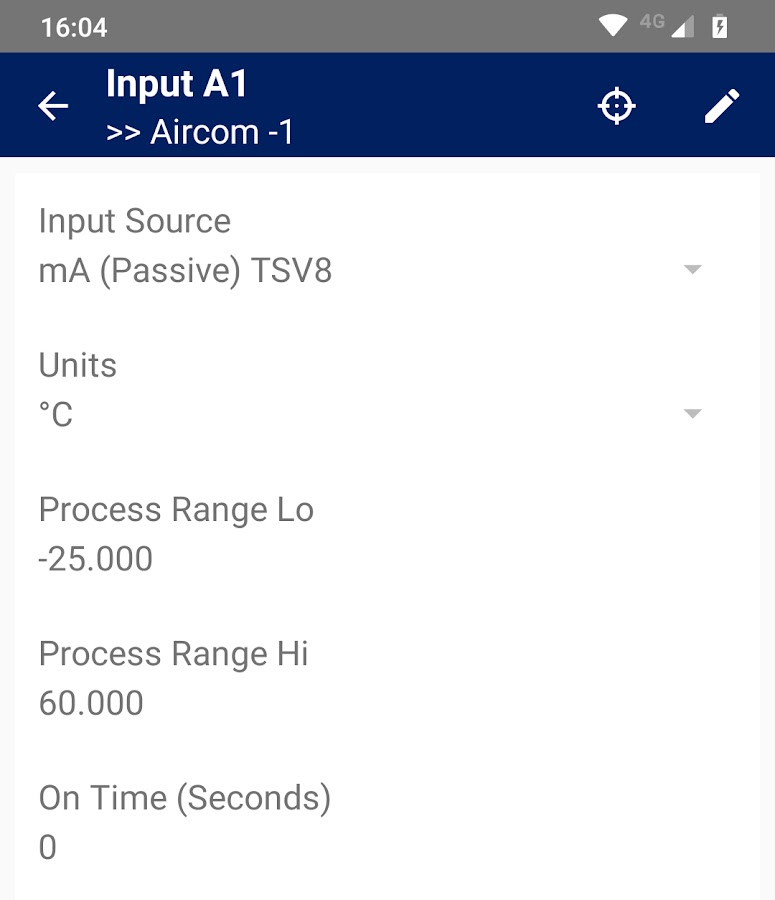Edit the Process Range Hi value 60.000

[91, 703]
